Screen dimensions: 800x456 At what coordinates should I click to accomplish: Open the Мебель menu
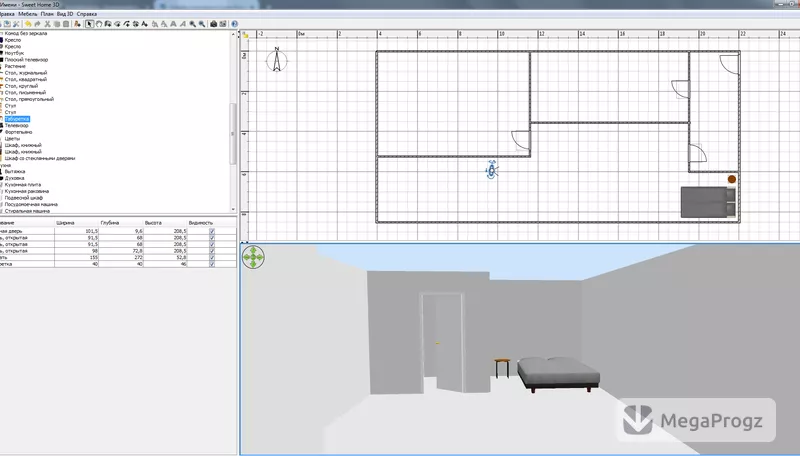tap(28, 14)
